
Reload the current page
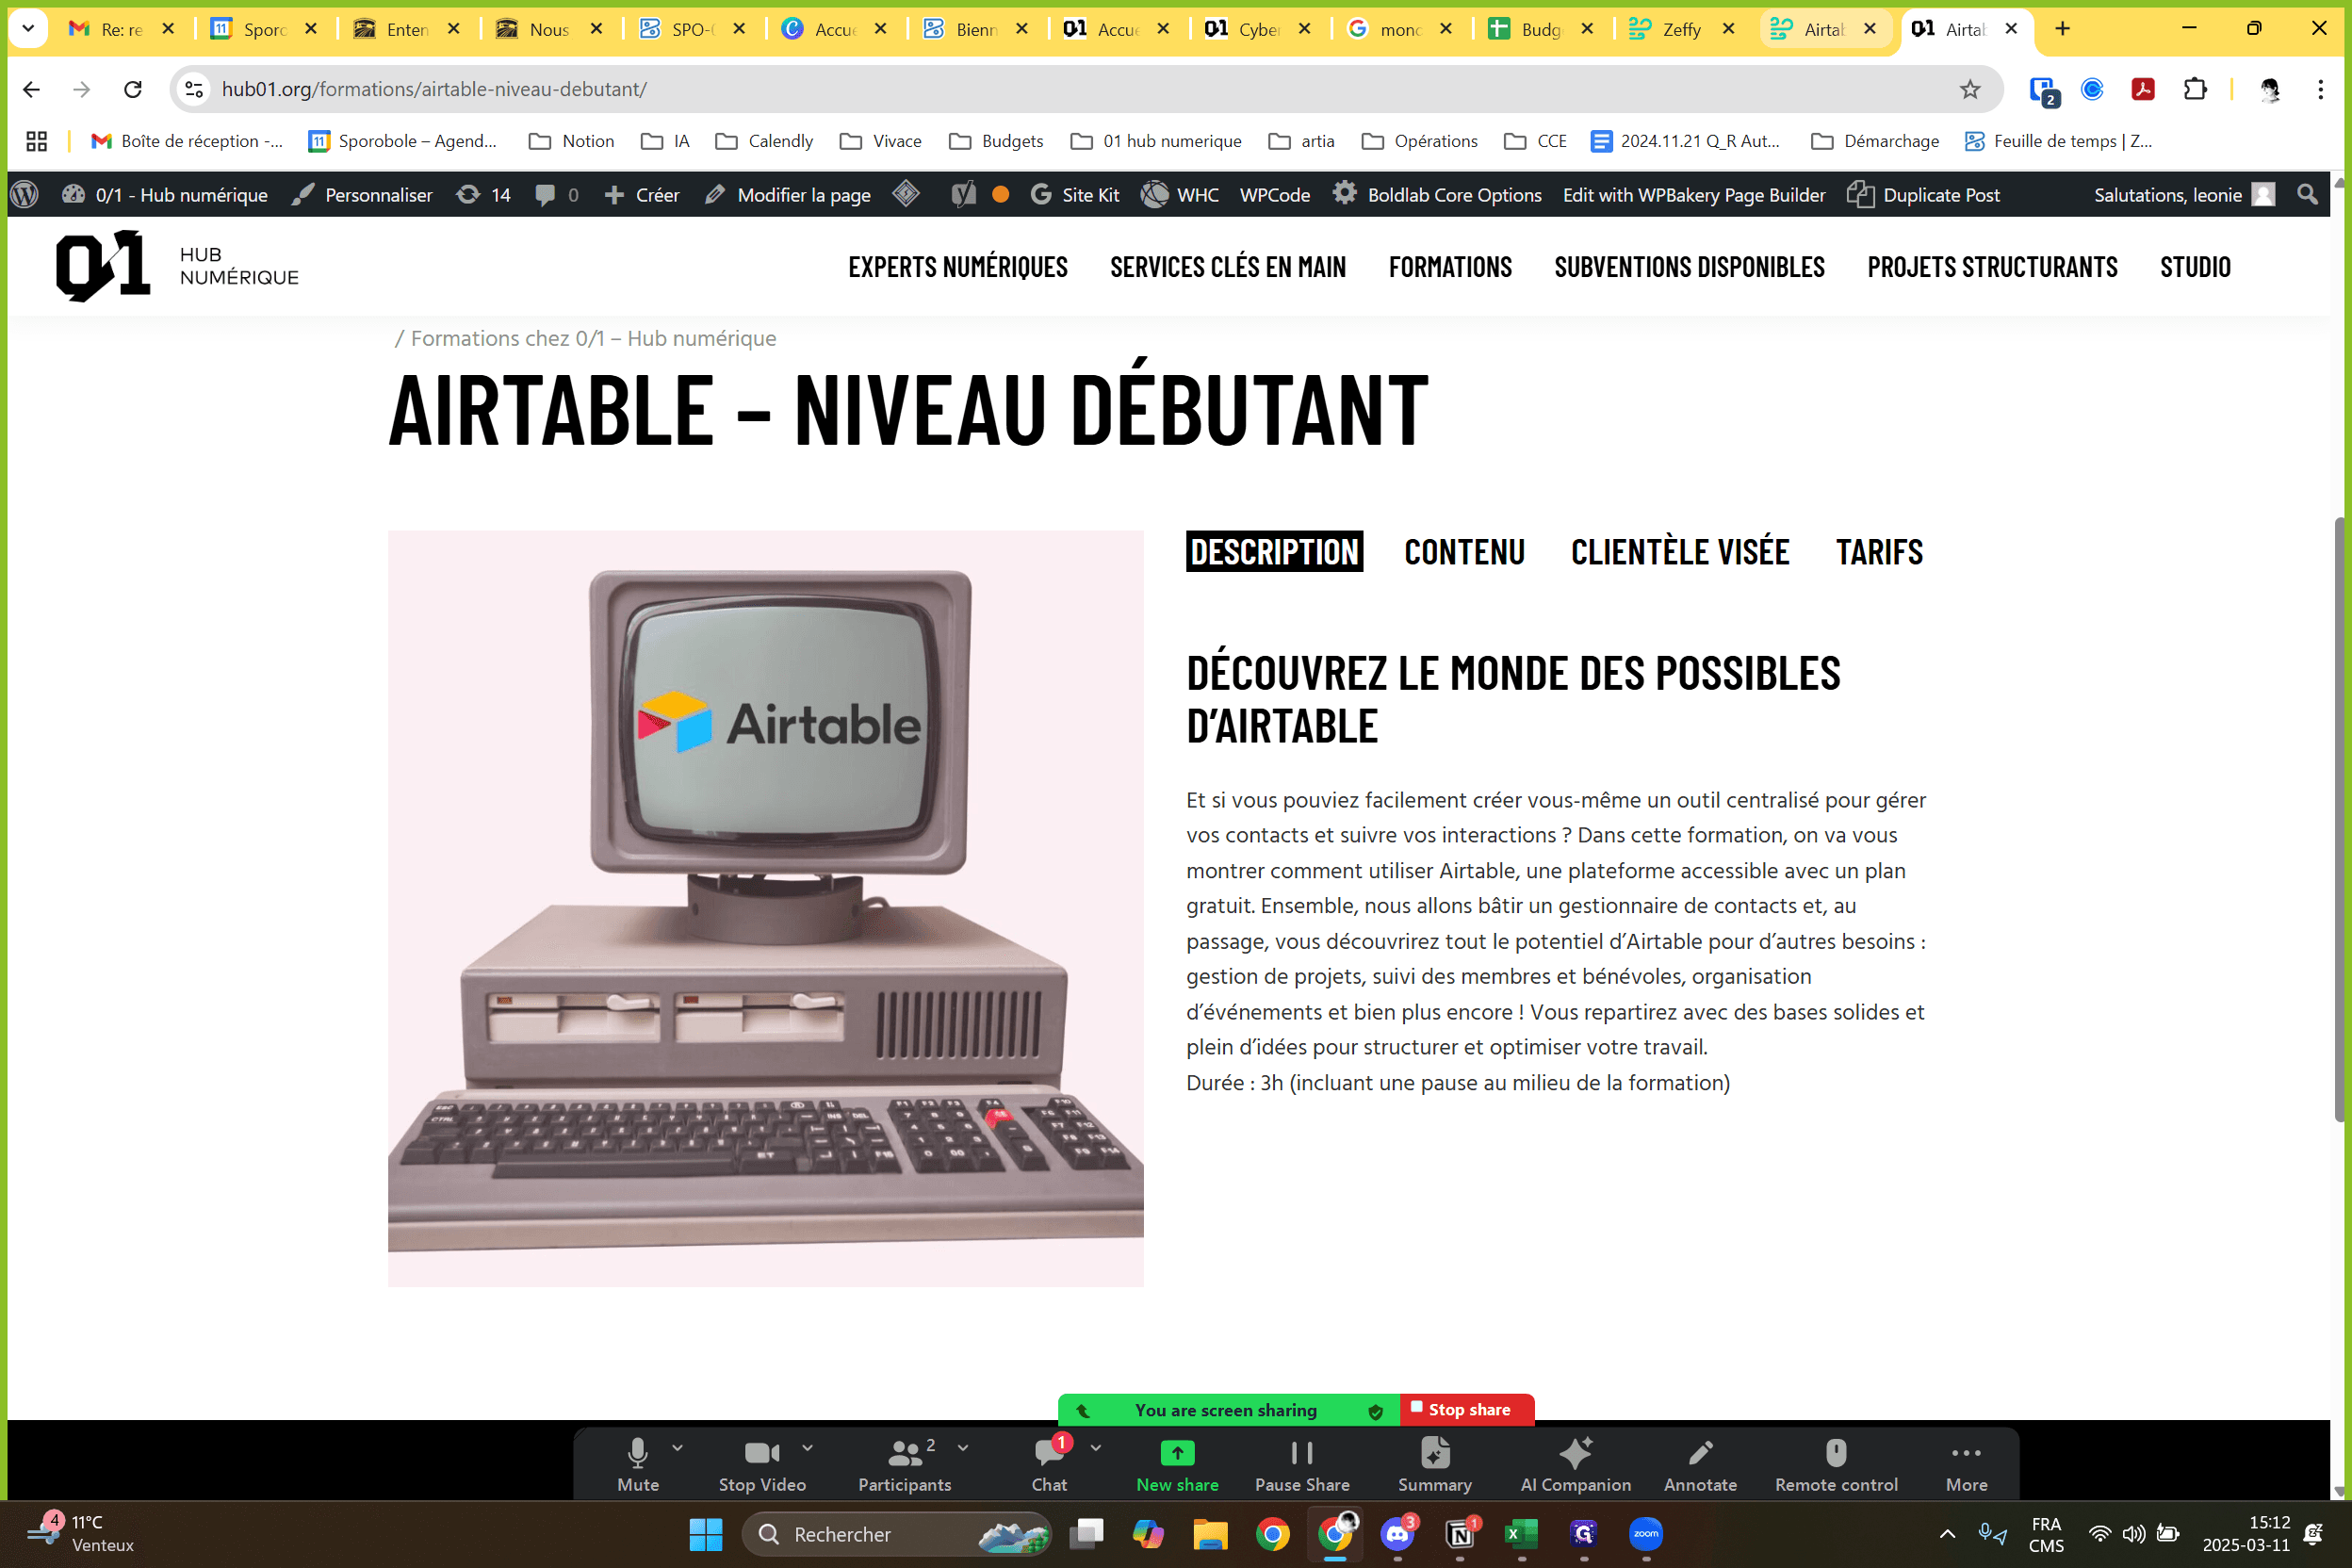click(x=133, y=89)
